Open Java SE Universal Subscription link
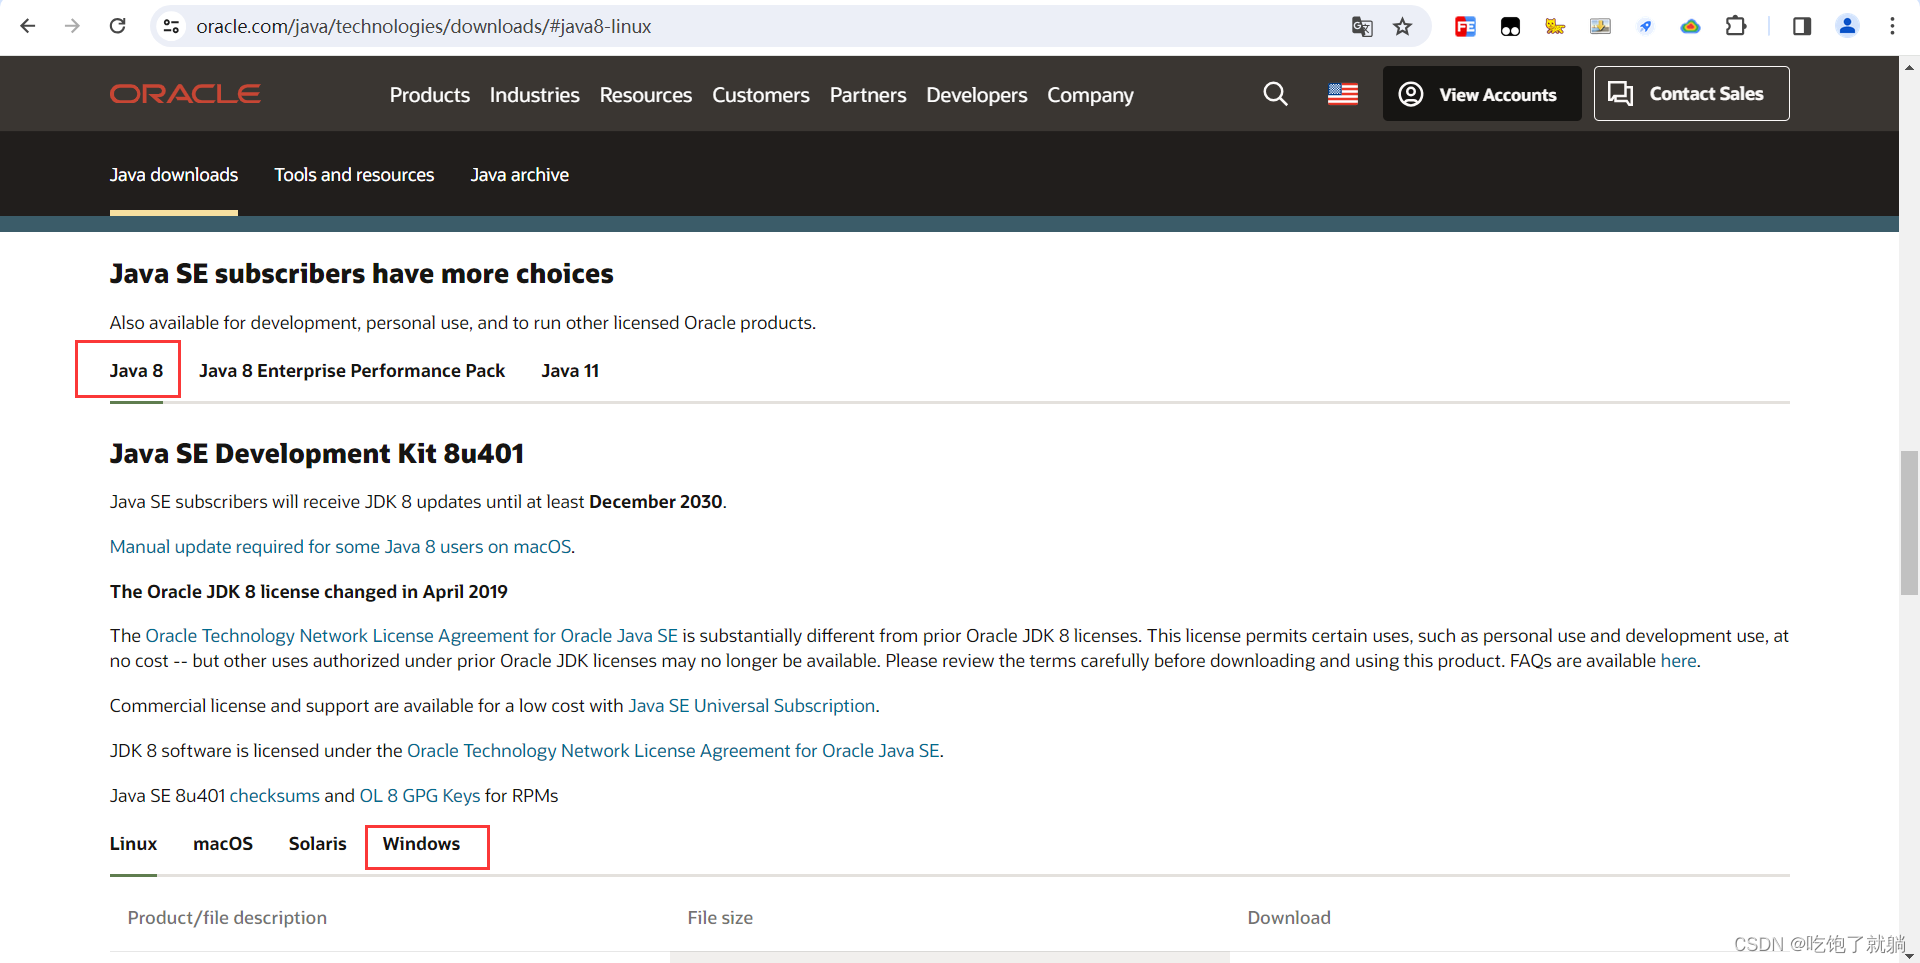Viewport: 1920px width, 963px height. tap(752, 706)
